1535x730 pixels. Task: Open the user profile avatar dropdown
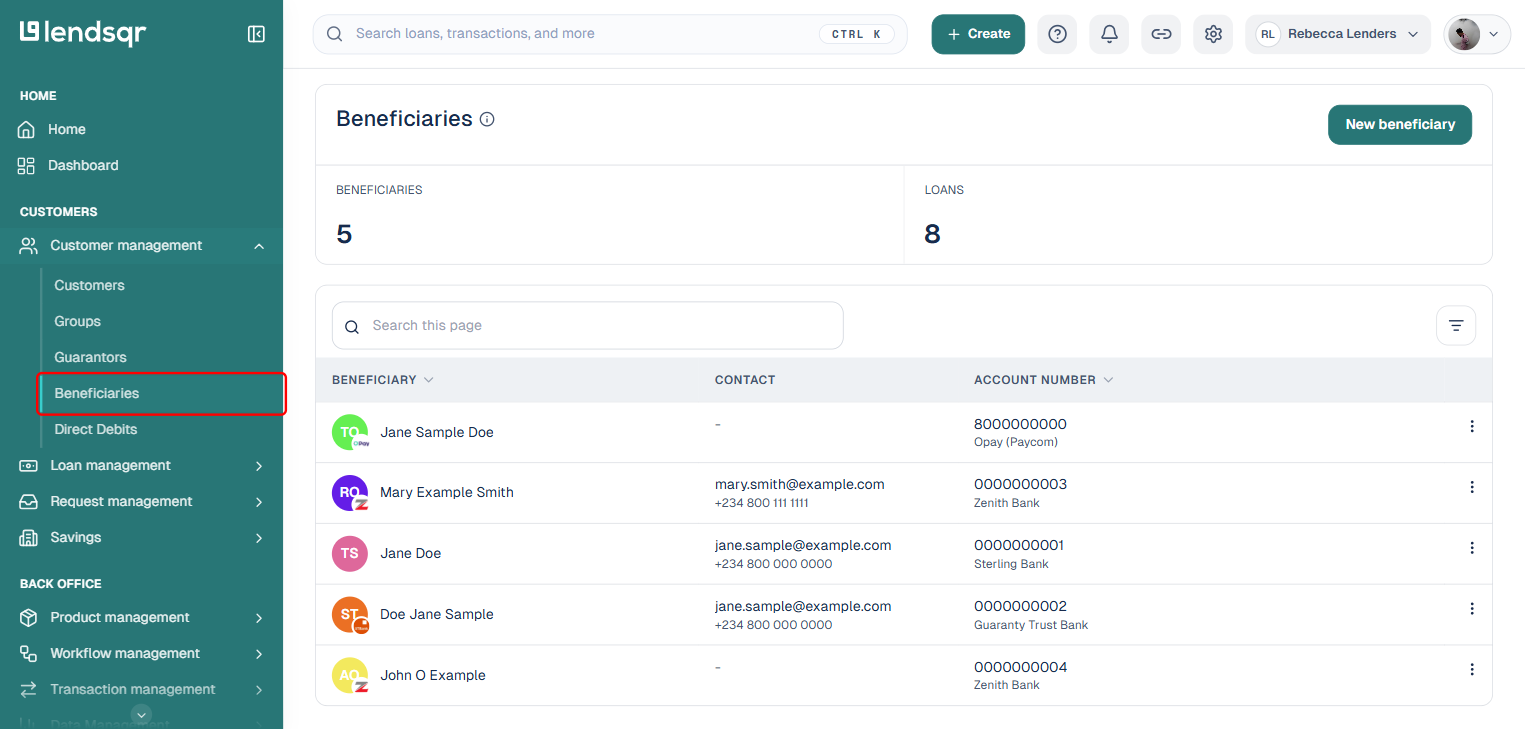click(x=1477, y=34)
